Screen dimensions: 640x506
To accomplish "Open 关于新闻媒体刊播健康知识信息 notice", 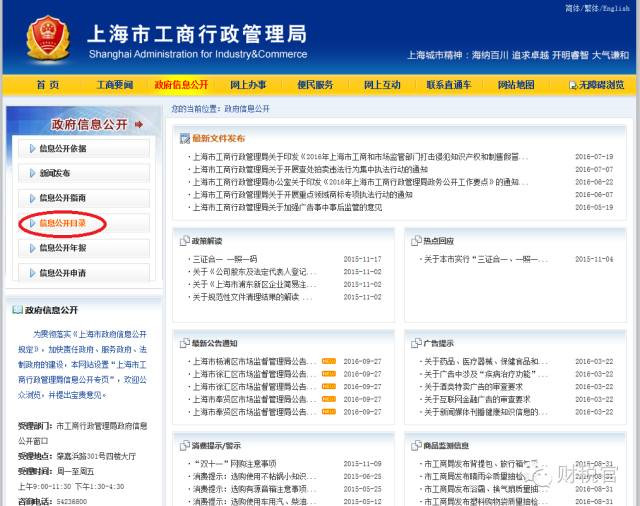I will [486, 412].
